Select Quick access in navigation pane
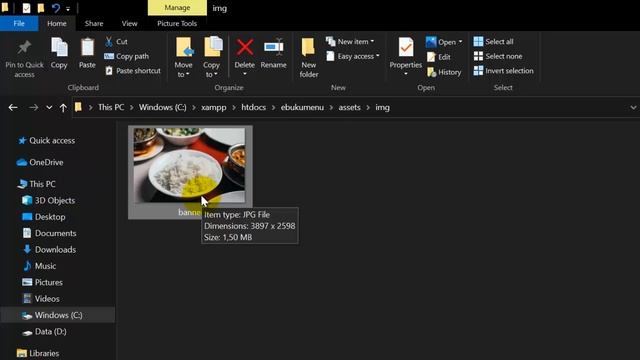The height and width of the screenshot is (360, 640). point(46,140)
